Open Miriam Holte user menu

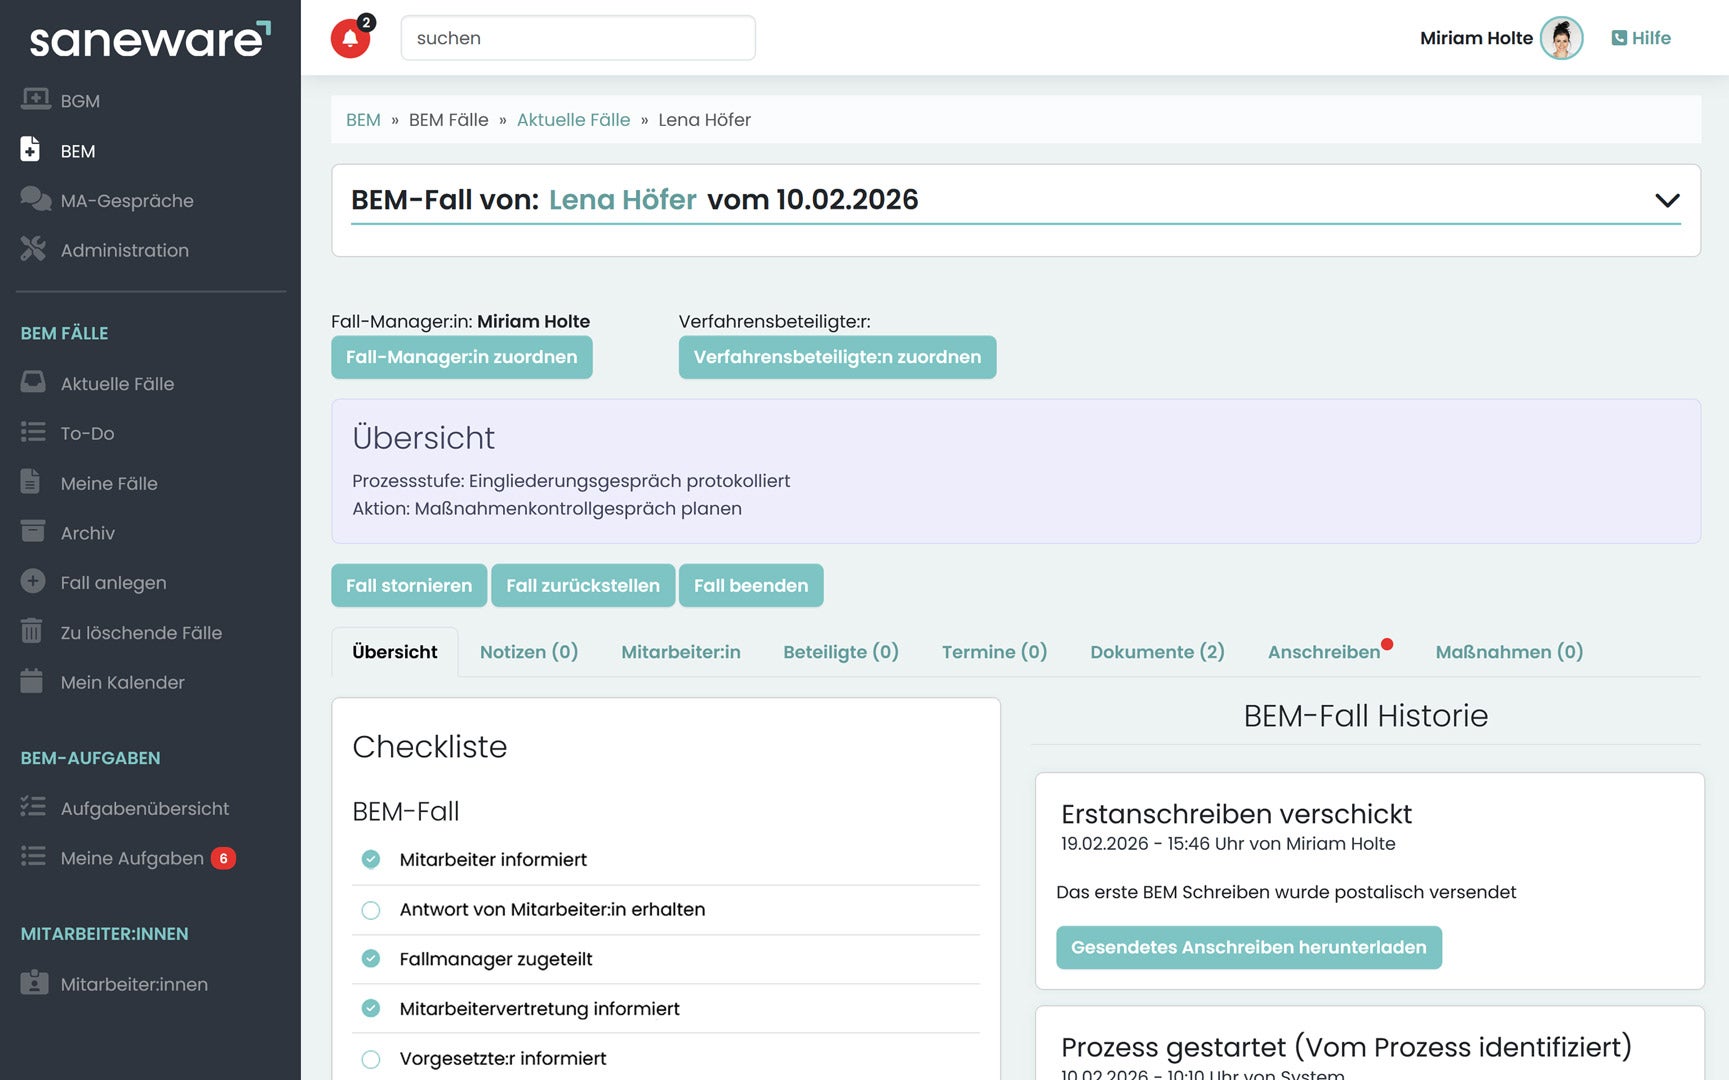(x=1500, y=38)
